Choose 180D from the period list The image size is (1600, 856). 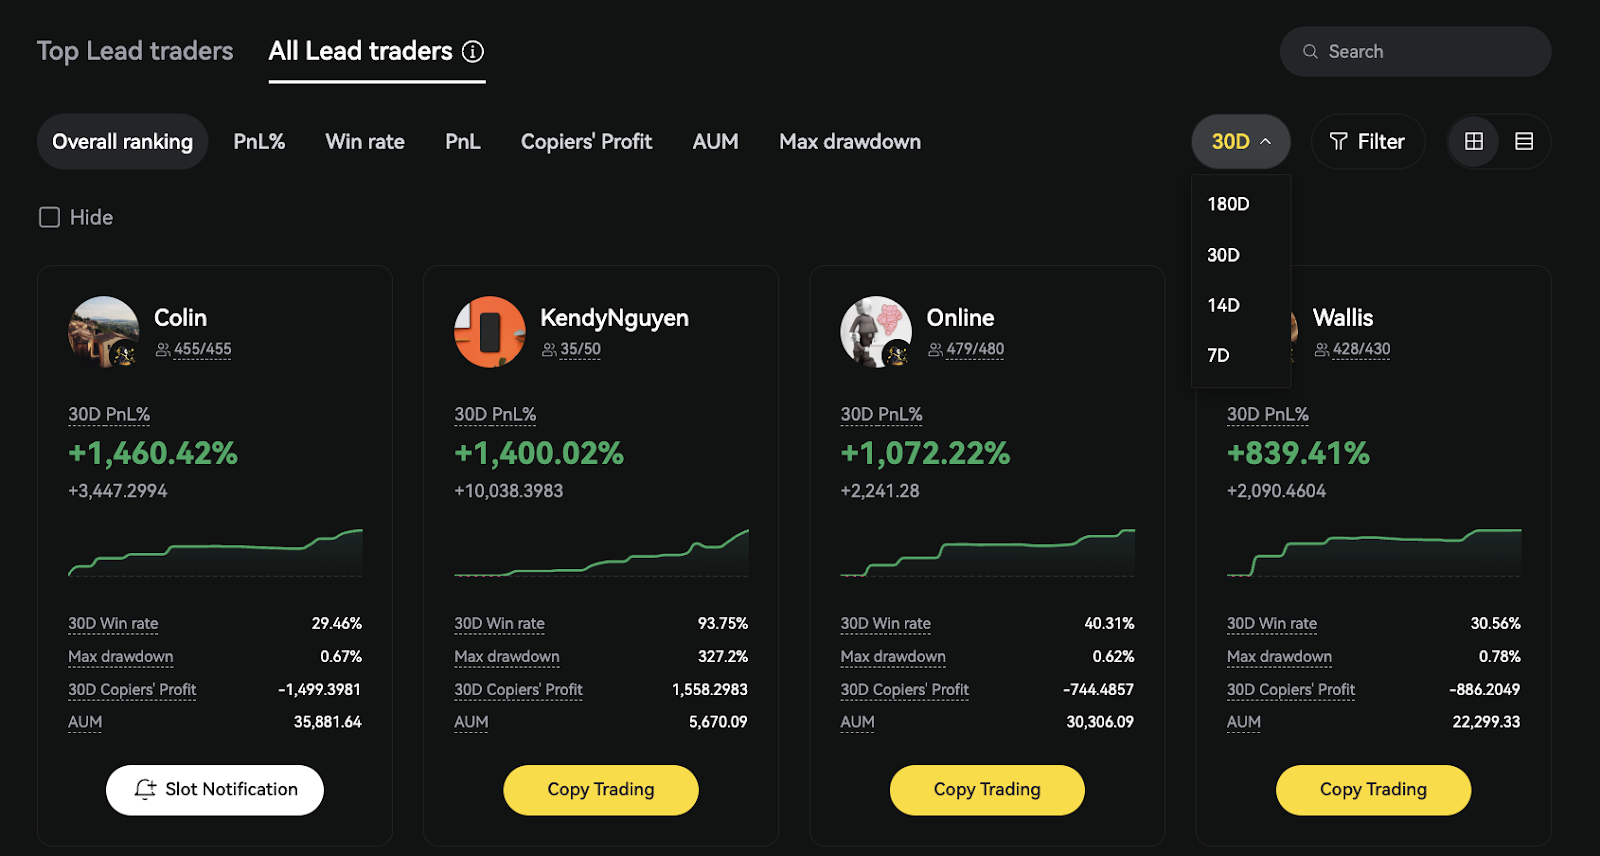[x=1228, y=204]
